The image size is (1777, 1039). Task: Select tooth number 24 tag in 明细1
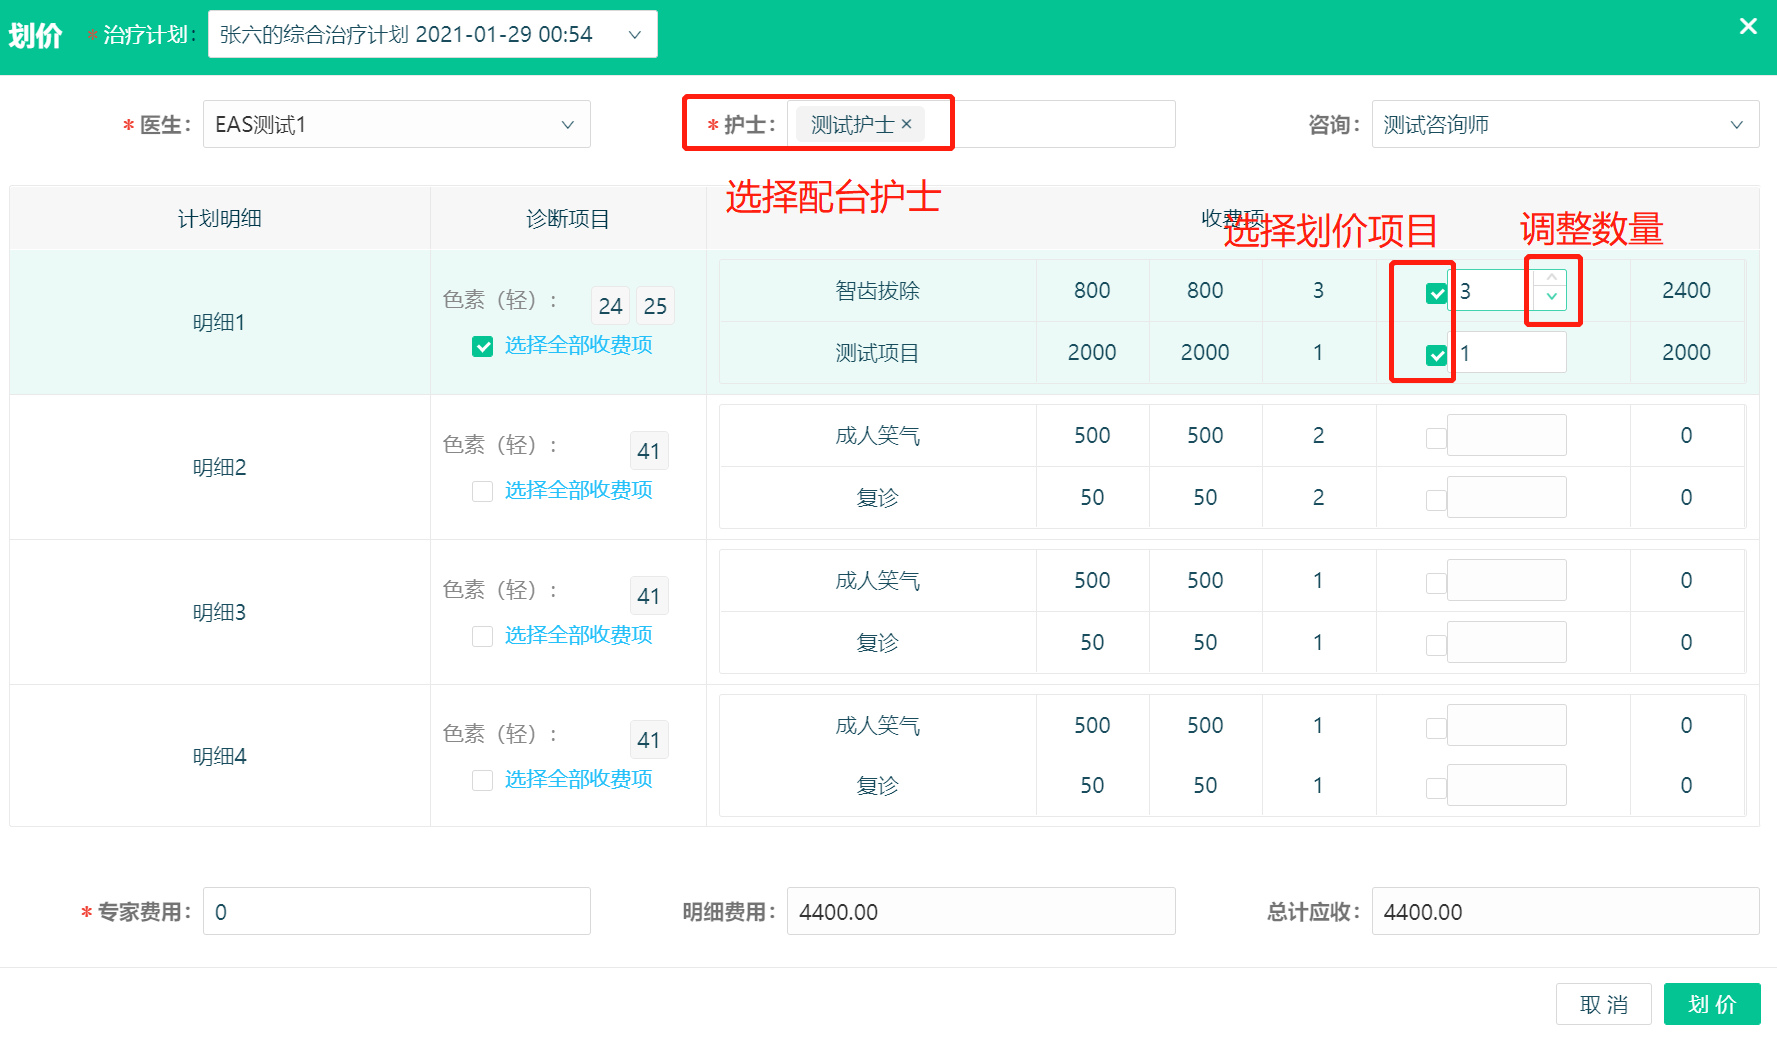[x=610, y=306]
